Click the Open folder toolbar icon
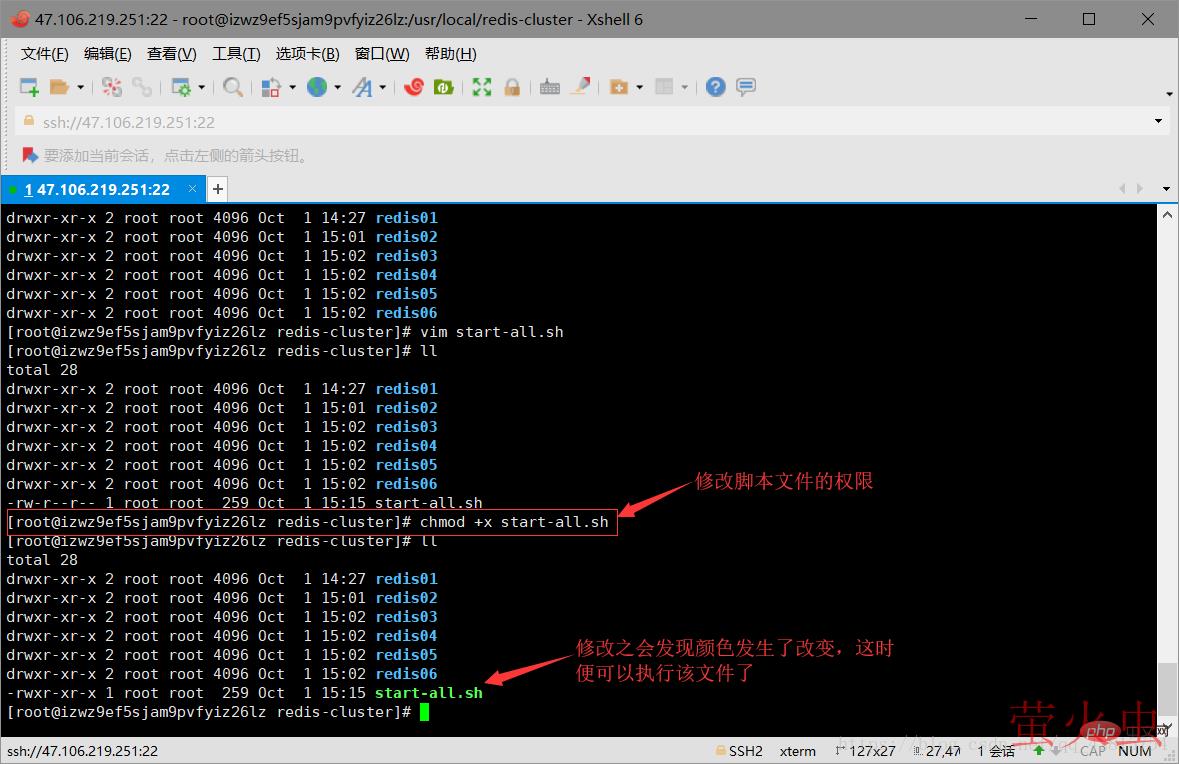The image size is (1179, 764). 59,88
